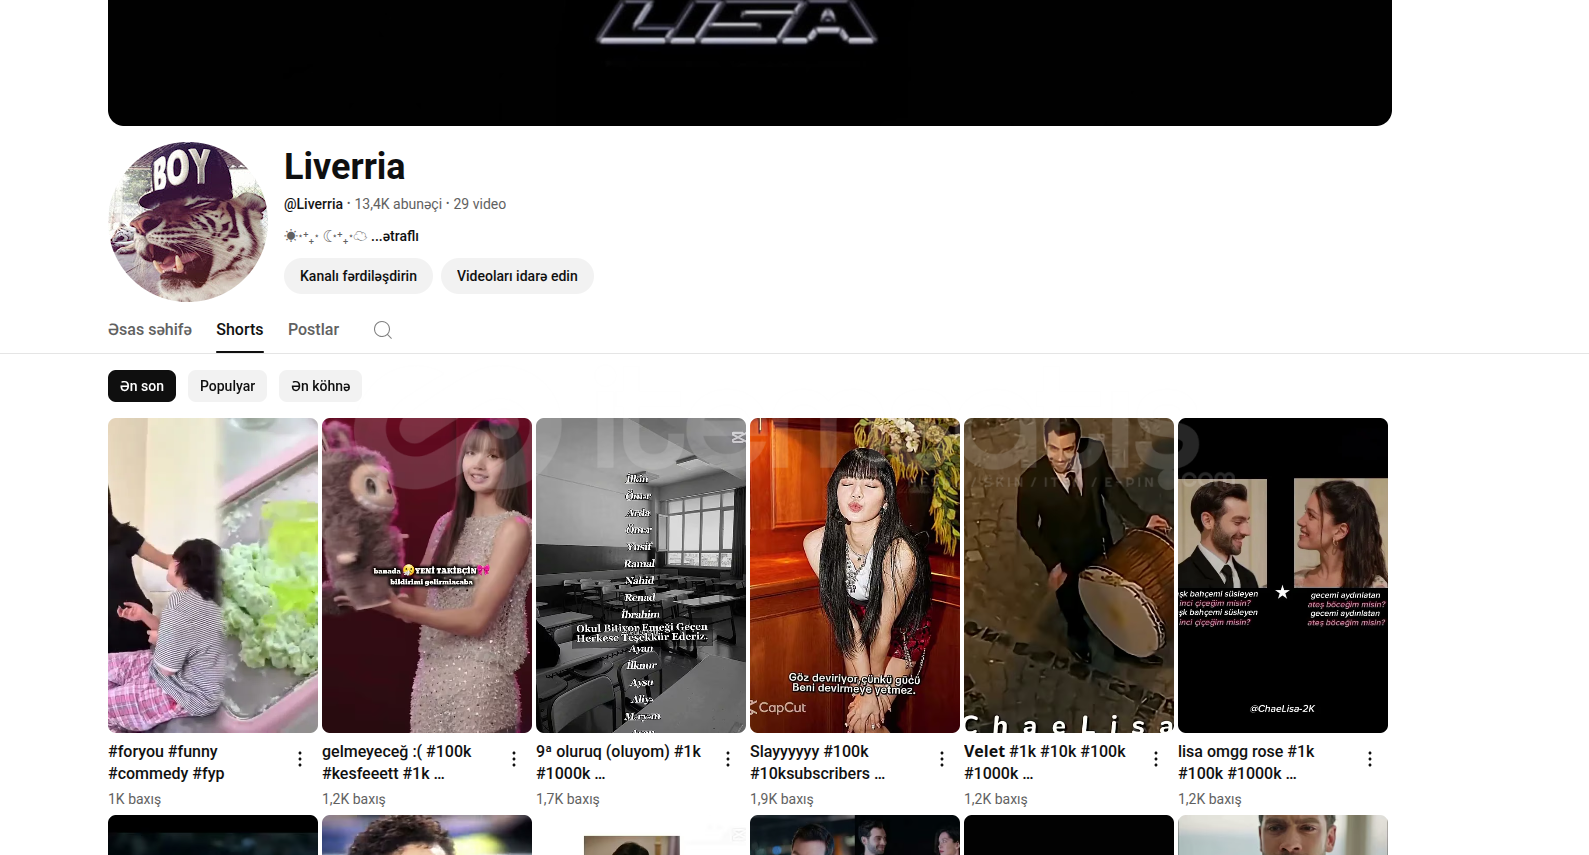Click the '1,7K baxış' view count
The height and width of the screenshot is (855, 1589).
(x=568, y=799)
